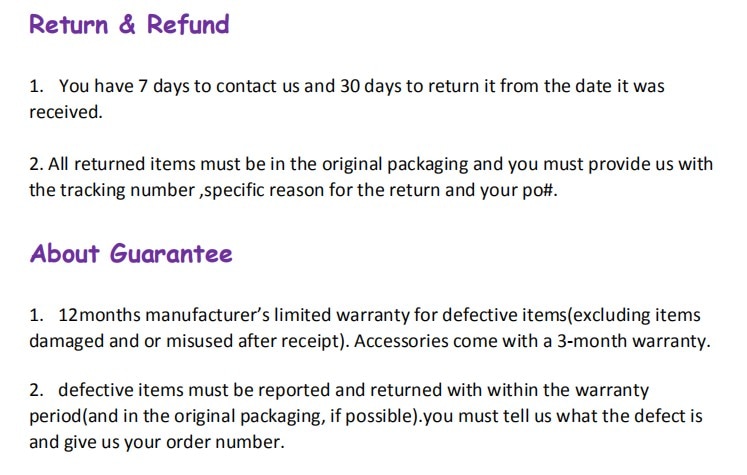The height and width of the screenshot is (475, 747).
Task: Click the text "misused after receipt"
Action: (254, 342)
